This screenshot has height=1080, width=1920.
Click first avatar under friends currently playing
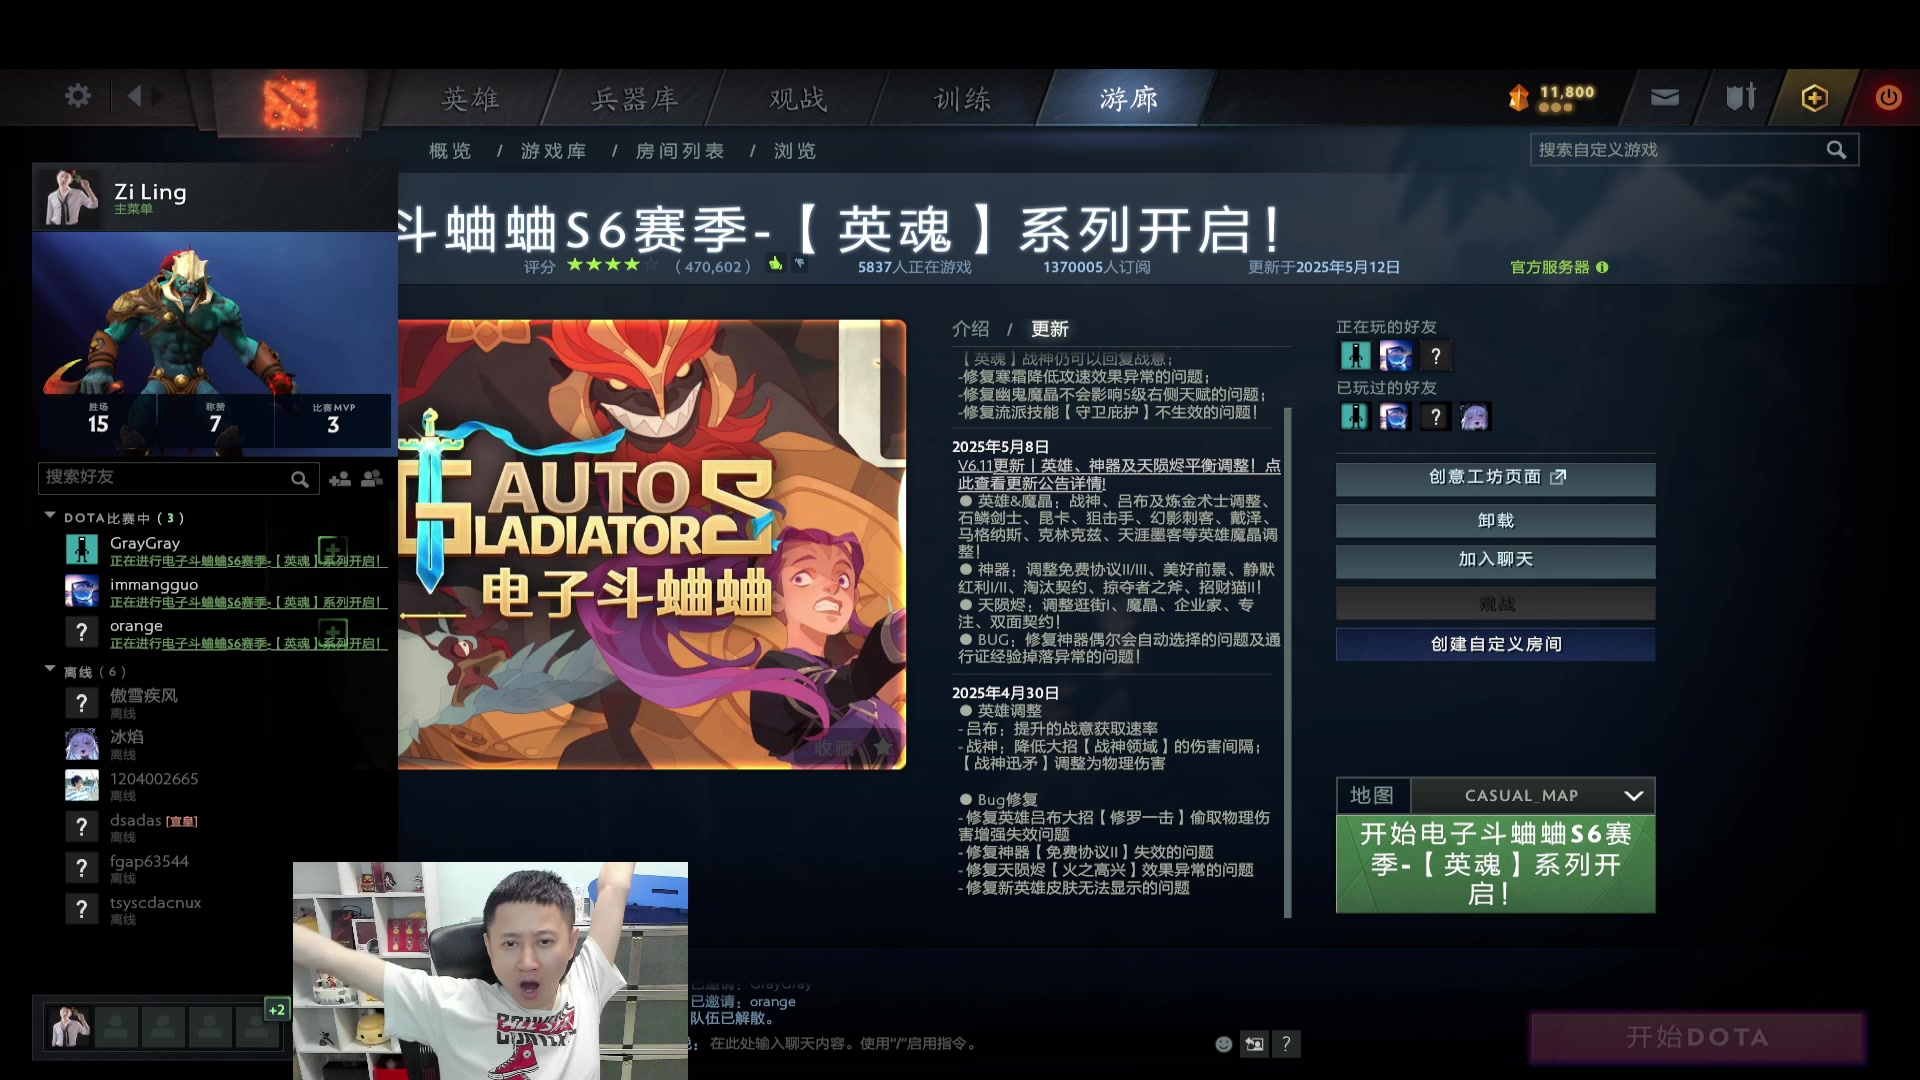[1355, 356]
